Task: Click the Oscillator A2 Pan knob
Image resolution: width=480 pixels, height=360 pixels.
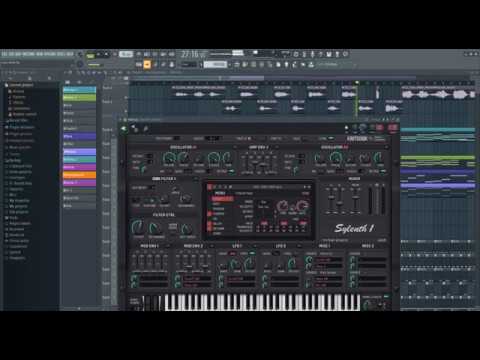Action: 379,158
